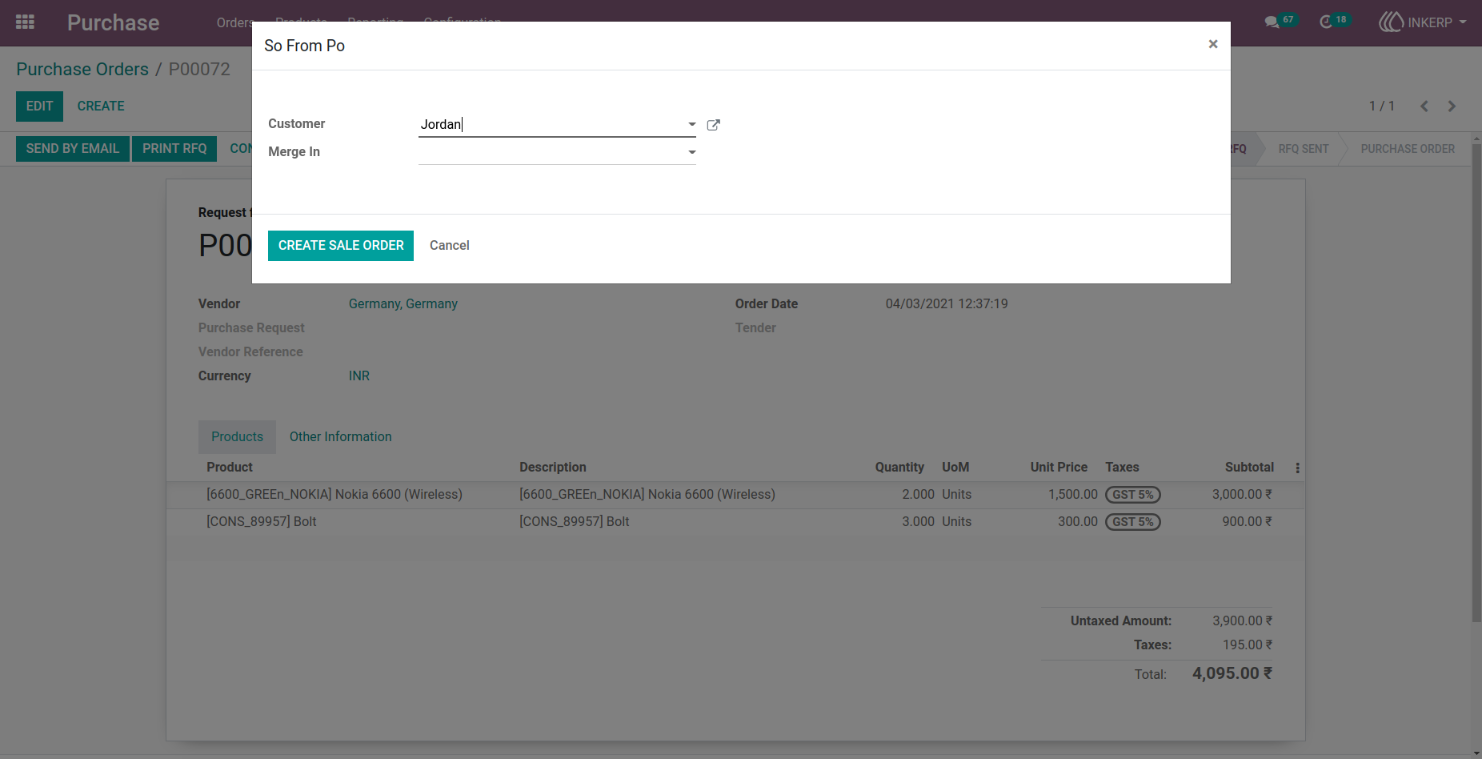Sort by the Subtotal column header
The width and height of the screenshot is (1482, 759).
[1249, 467]
